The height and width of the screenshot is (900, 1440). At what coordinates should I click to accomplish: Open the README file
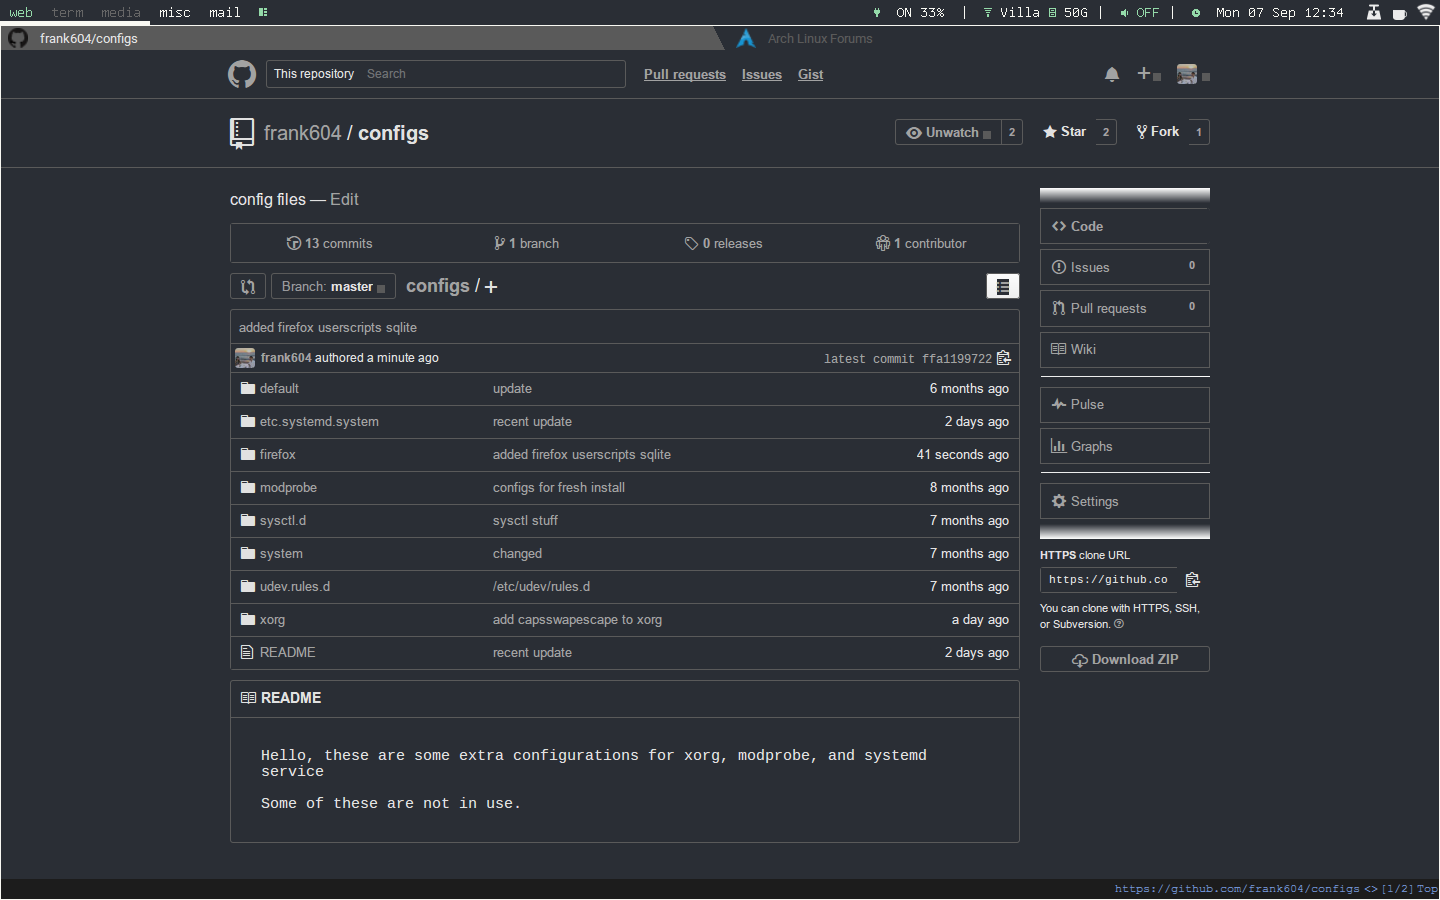287,652
